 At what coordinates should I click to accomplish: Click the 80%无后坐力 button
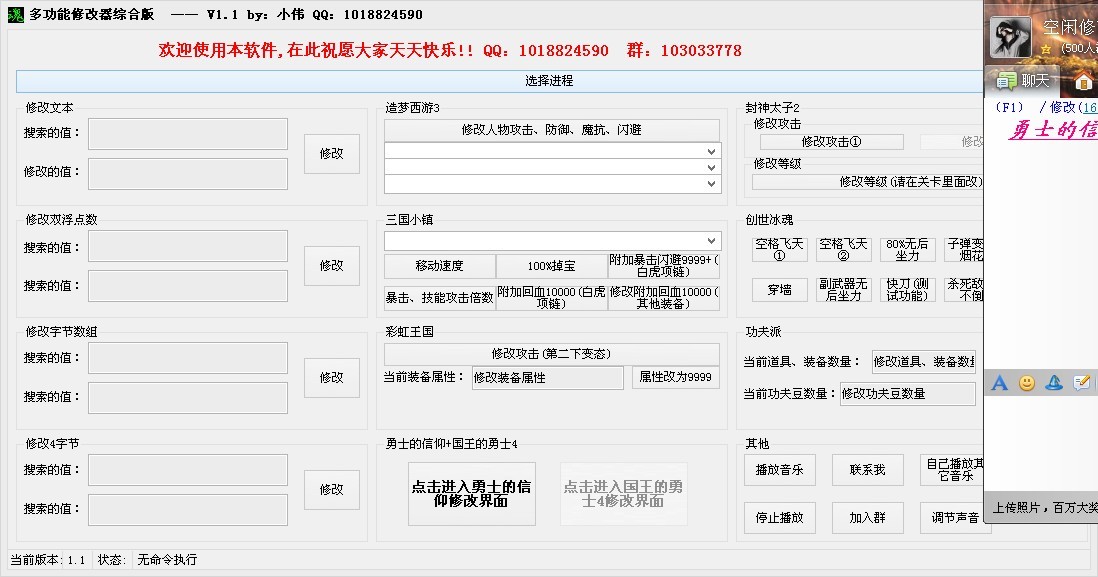tap(908, 249)
